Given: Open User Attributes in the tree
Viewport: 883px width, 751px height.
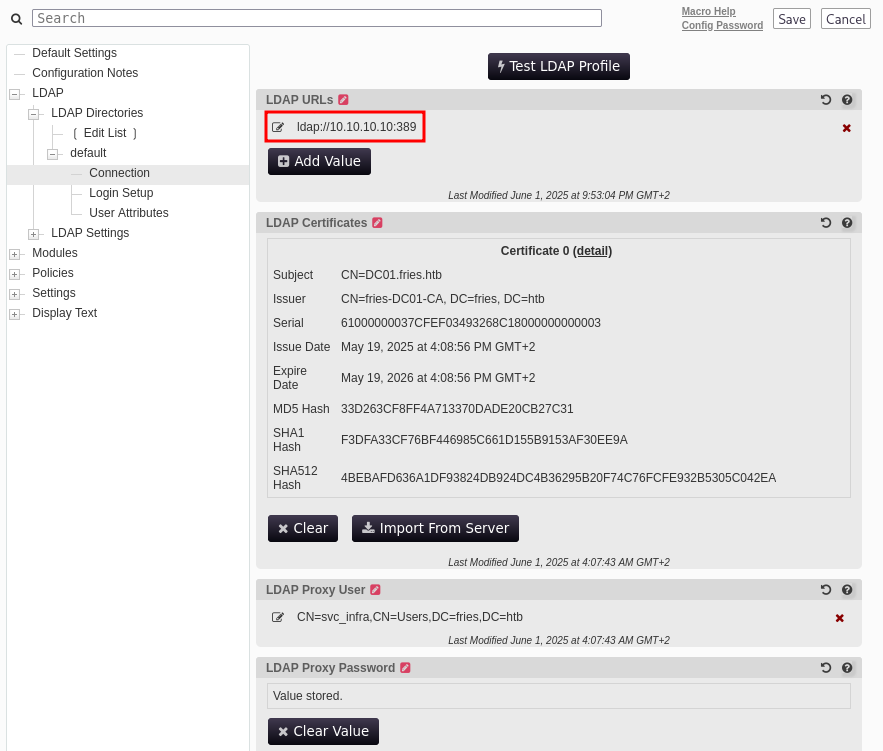Looking at the screenshot, I should 129,213.
